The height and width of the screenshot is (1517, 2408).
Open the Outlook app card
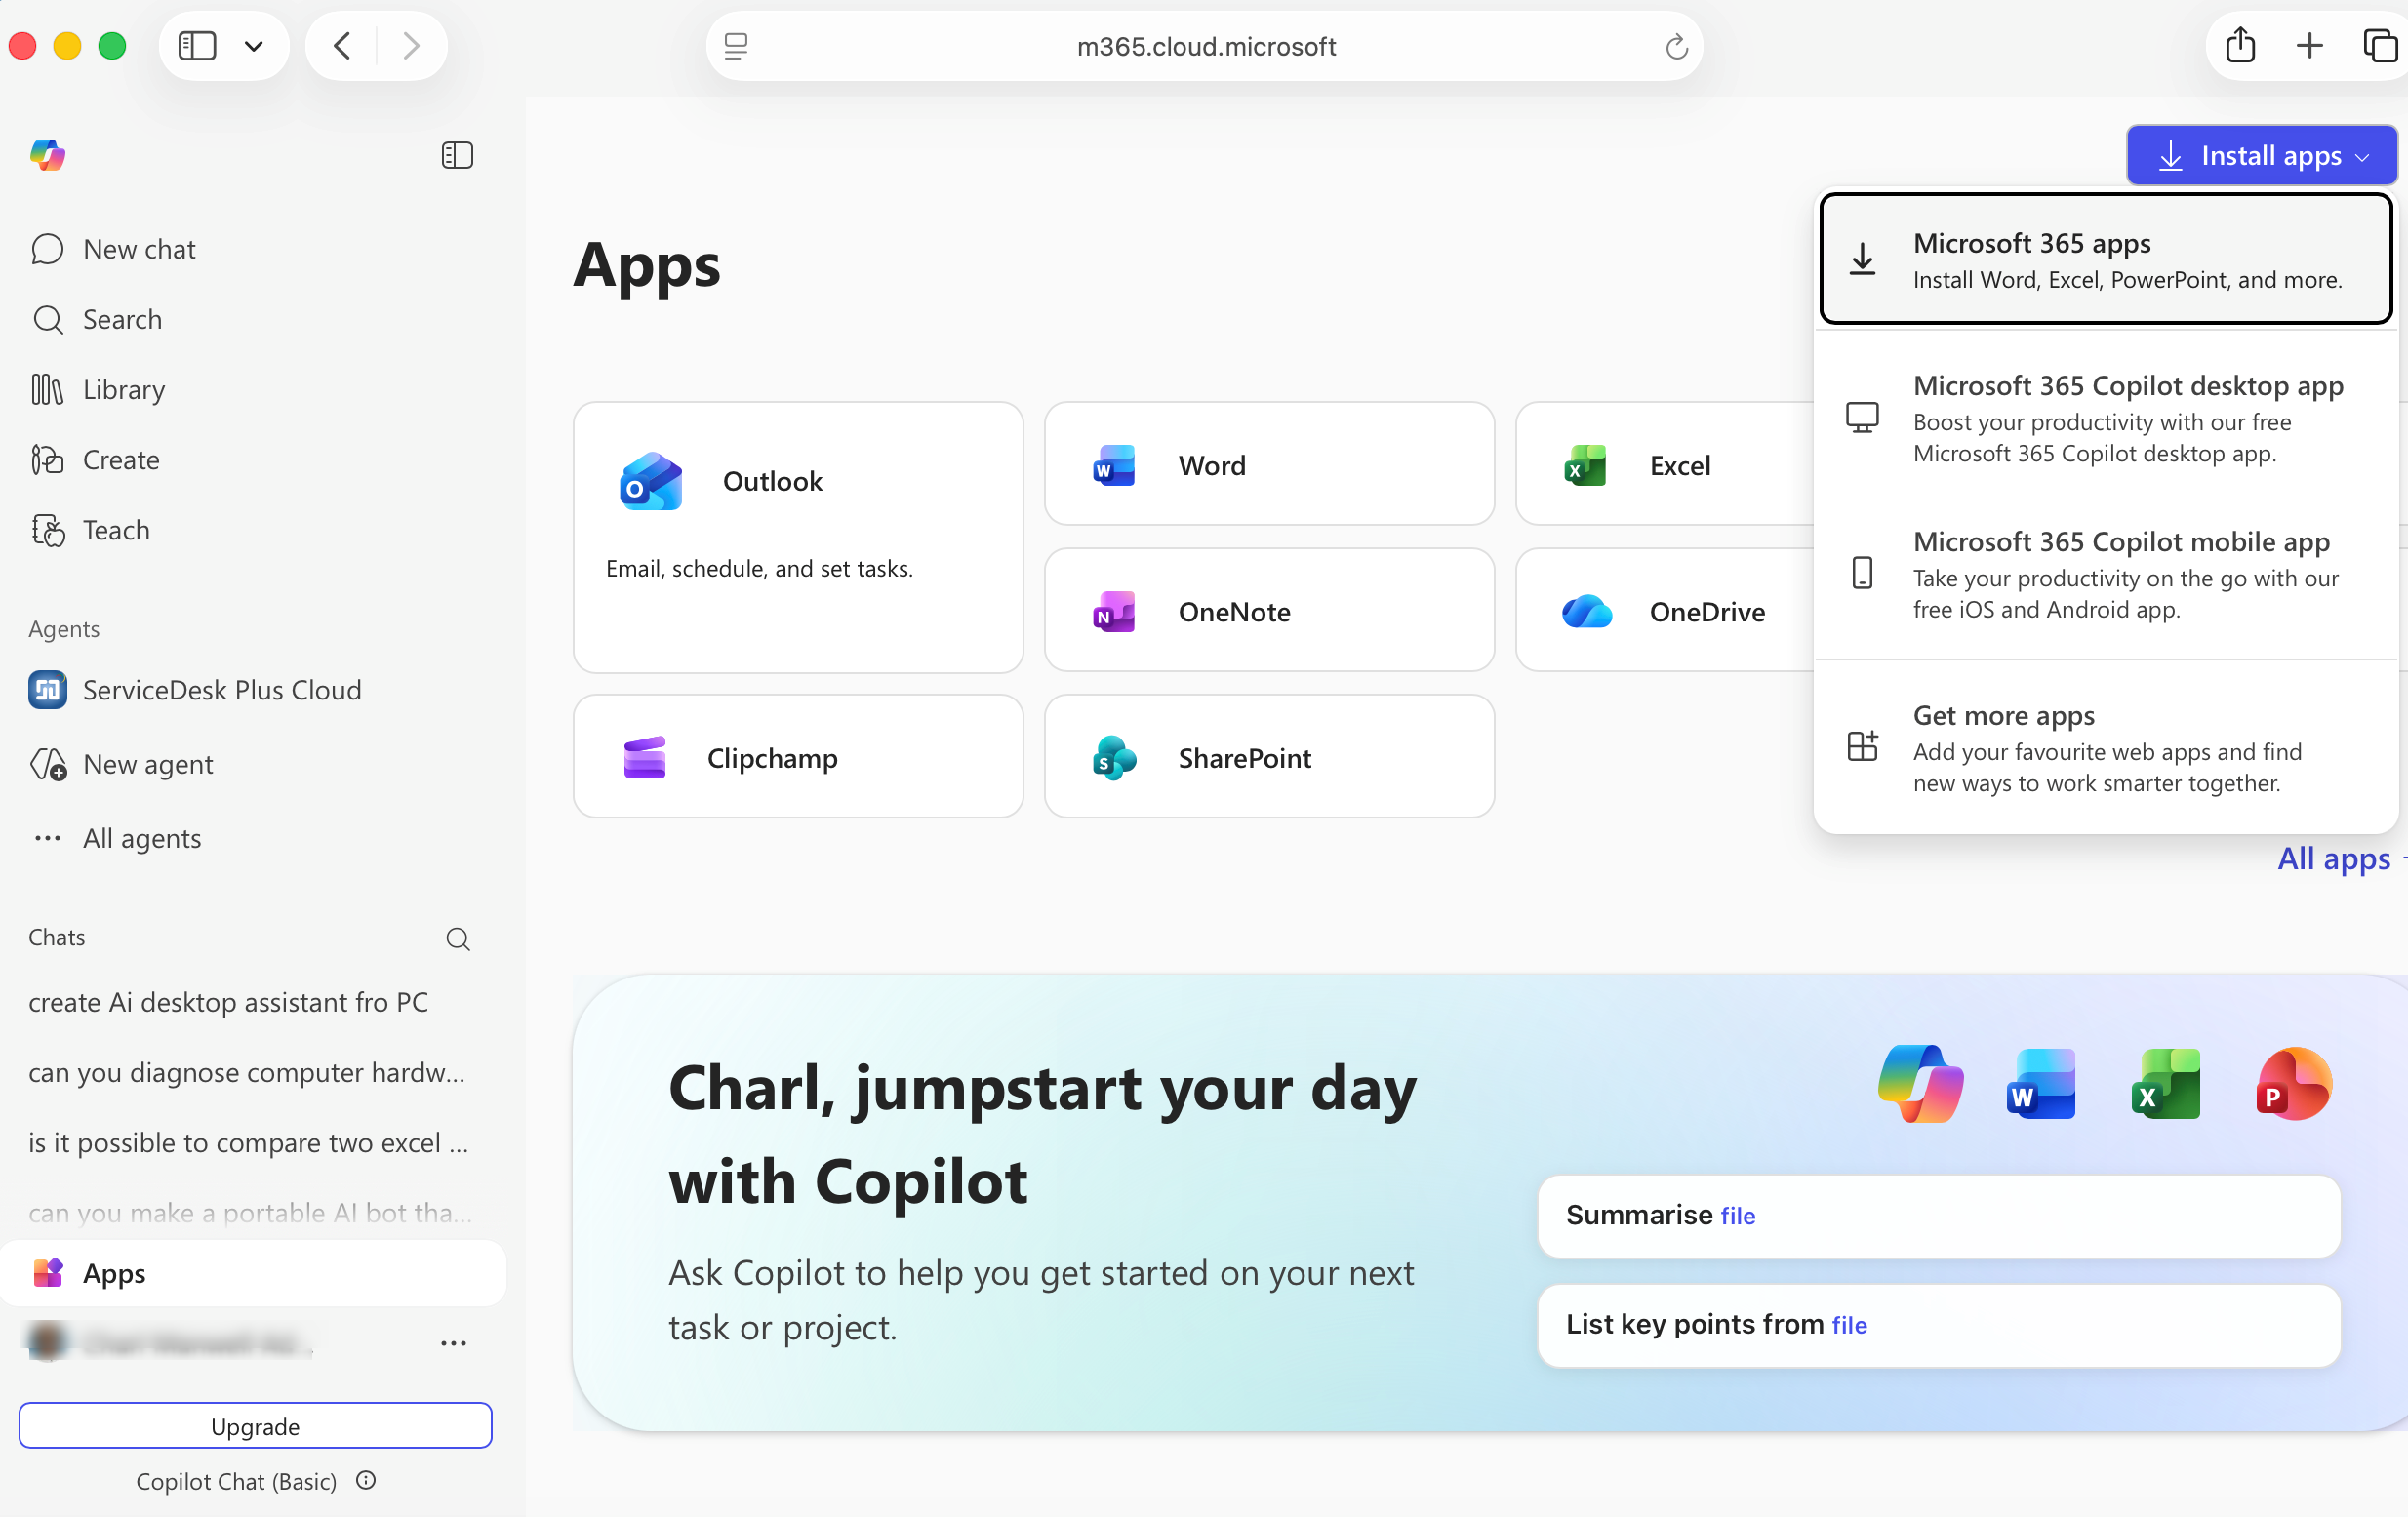(x=798, y=537)
